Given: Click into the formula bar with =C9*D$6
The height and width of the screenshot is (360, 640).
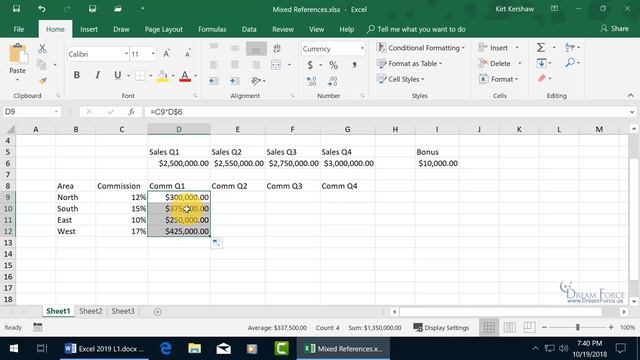Looking at the screenshot, I should tap(386, 111).
